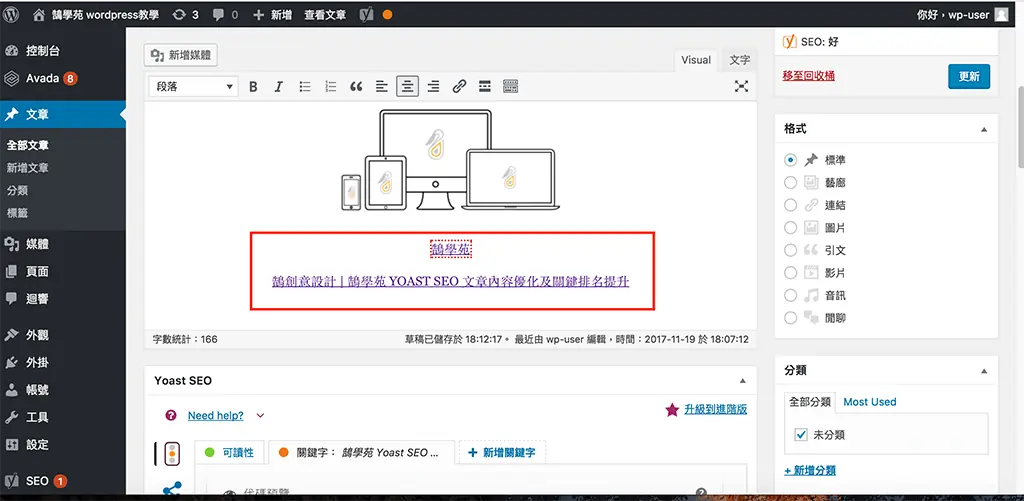Collapse the 分類 panel
Screen dimensions: 1024x501
tap(984, 370)
